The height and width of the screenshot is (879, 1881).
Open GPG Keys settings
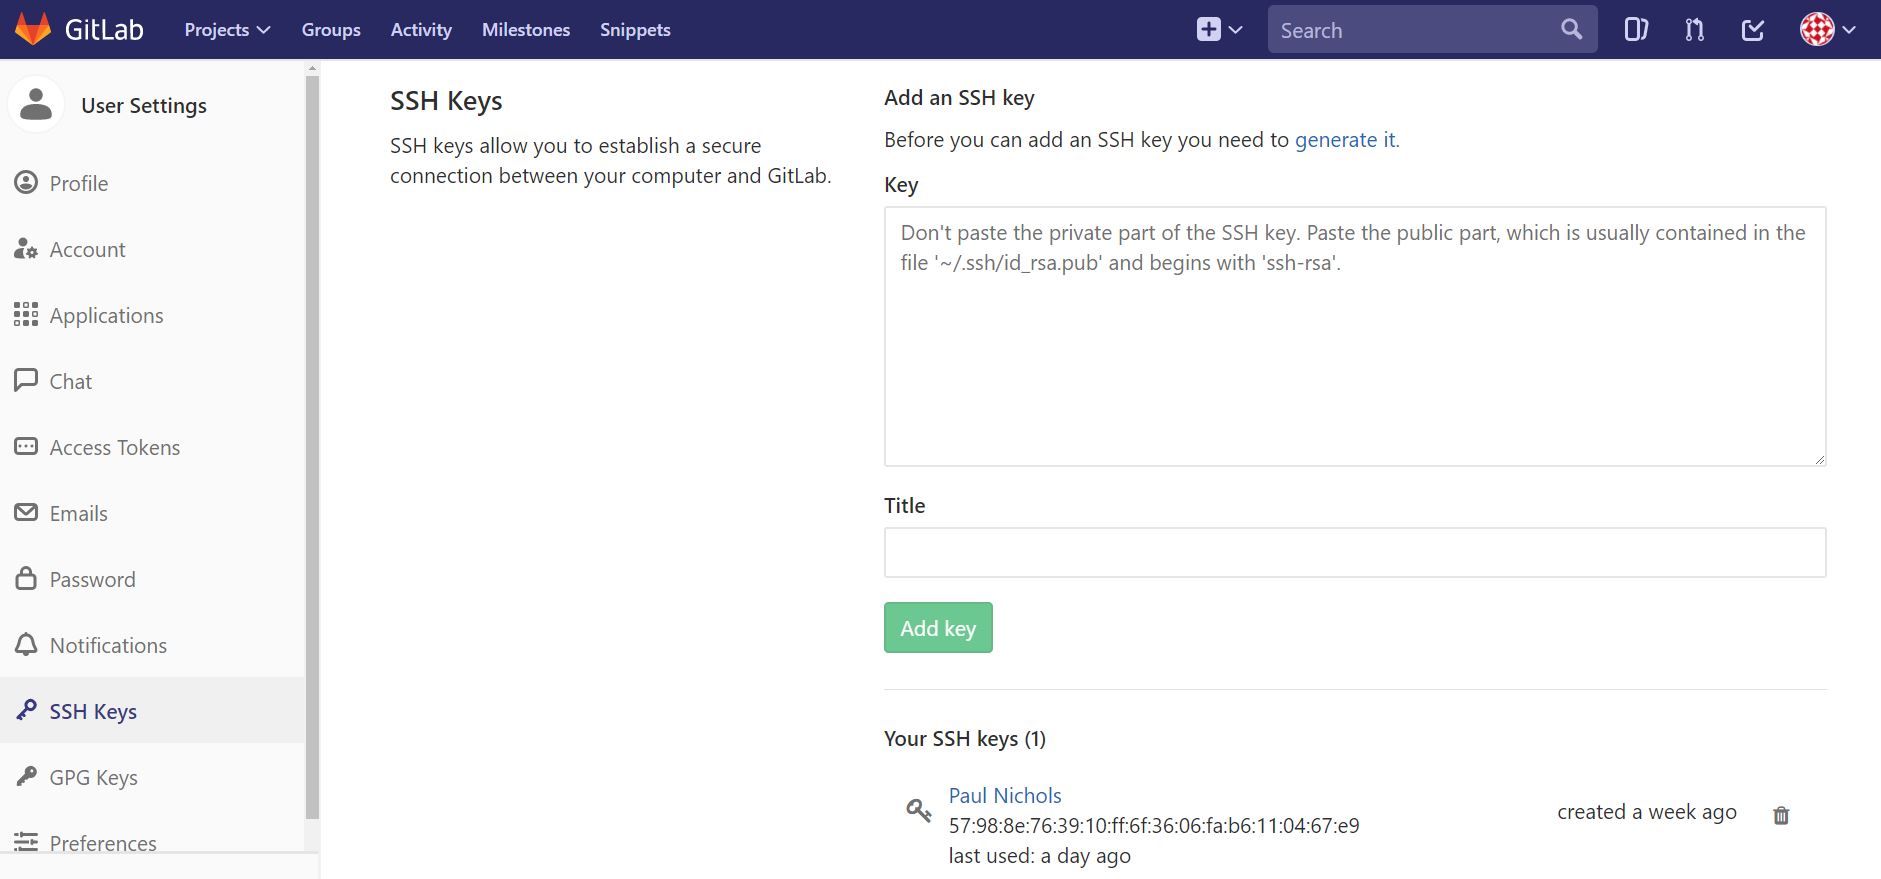point(94,777)
